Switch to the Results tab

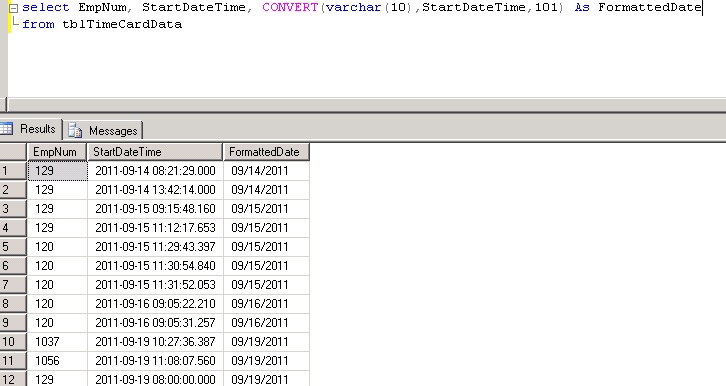click(x=31, y=129)
